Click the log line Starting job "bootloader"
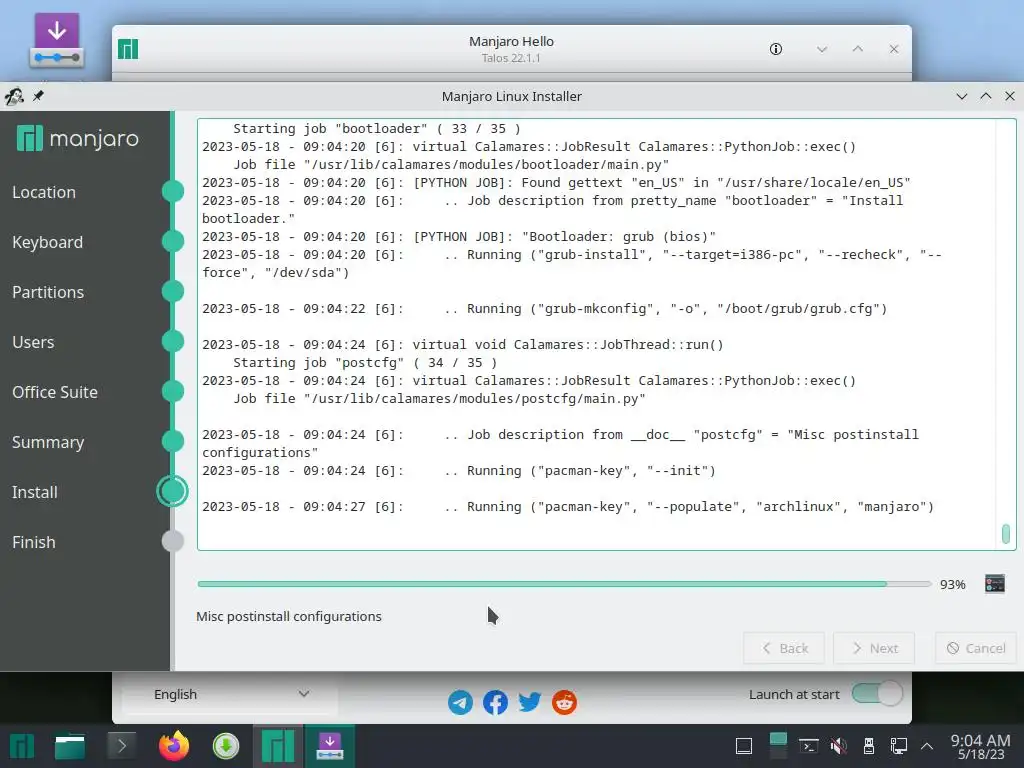 pyautogui.click(x=377, y=129)
